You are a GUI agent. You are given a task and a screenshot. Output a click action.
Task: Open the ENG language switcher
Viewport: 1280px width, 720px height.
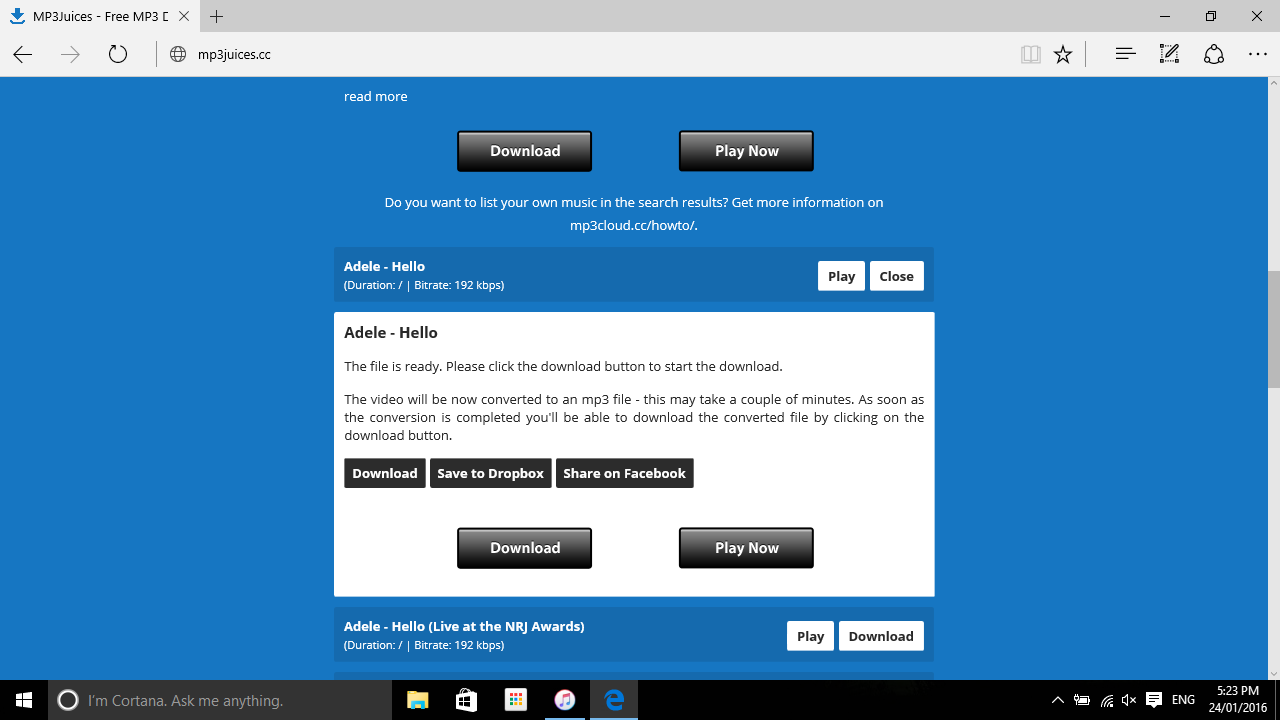pos(1182,700)
